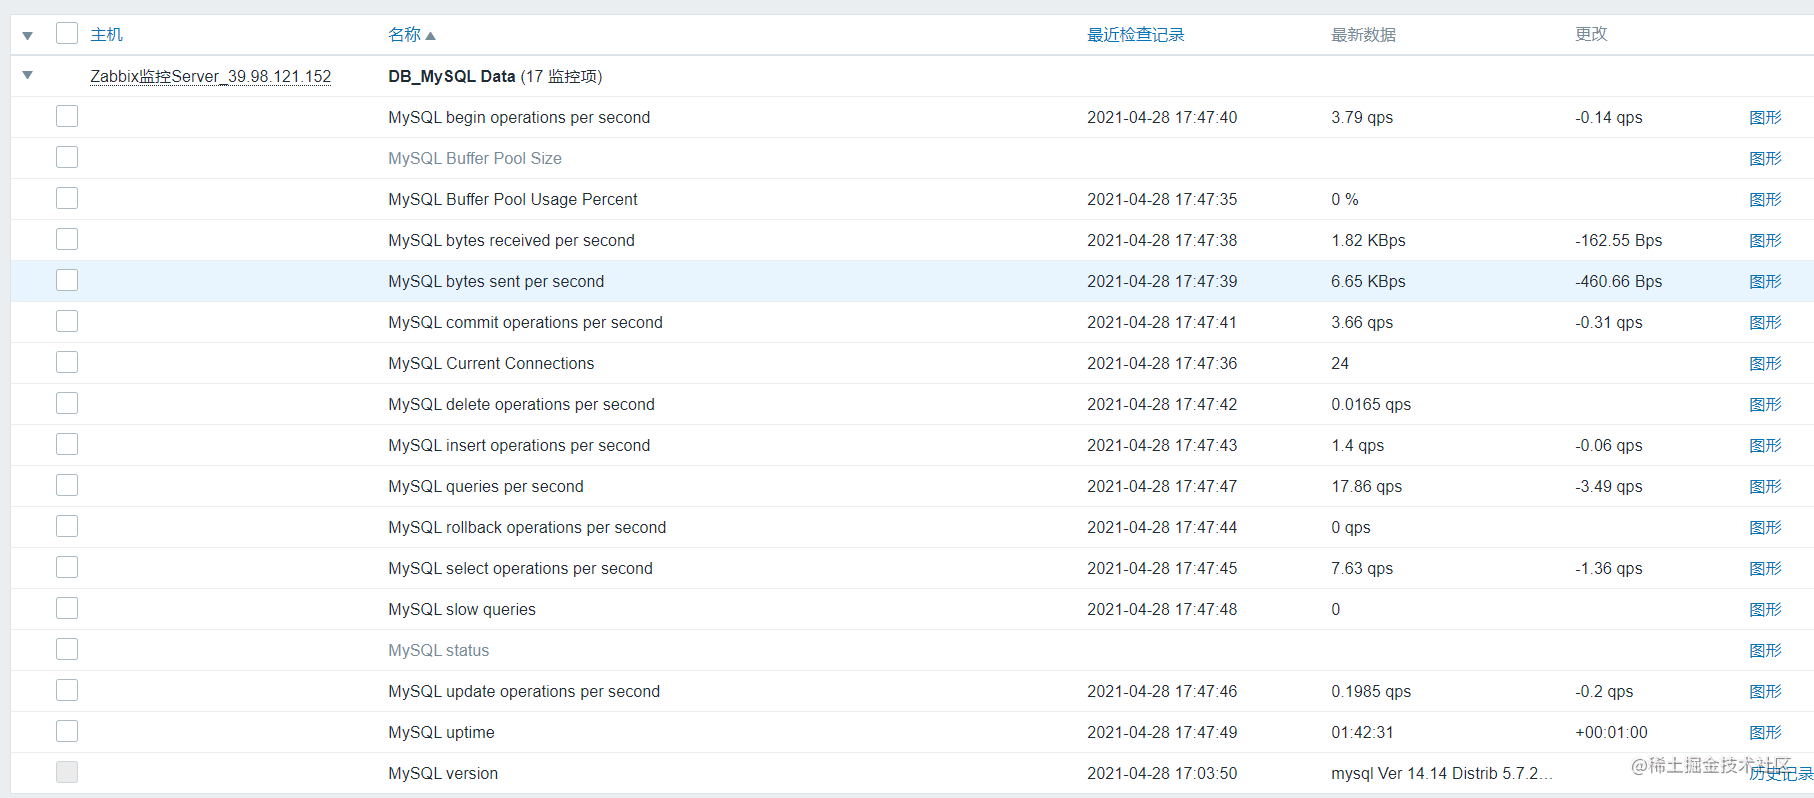Open 图形 for MySQL delete operations per second
Screen dimensions: 1814x798
(1765, 404)
